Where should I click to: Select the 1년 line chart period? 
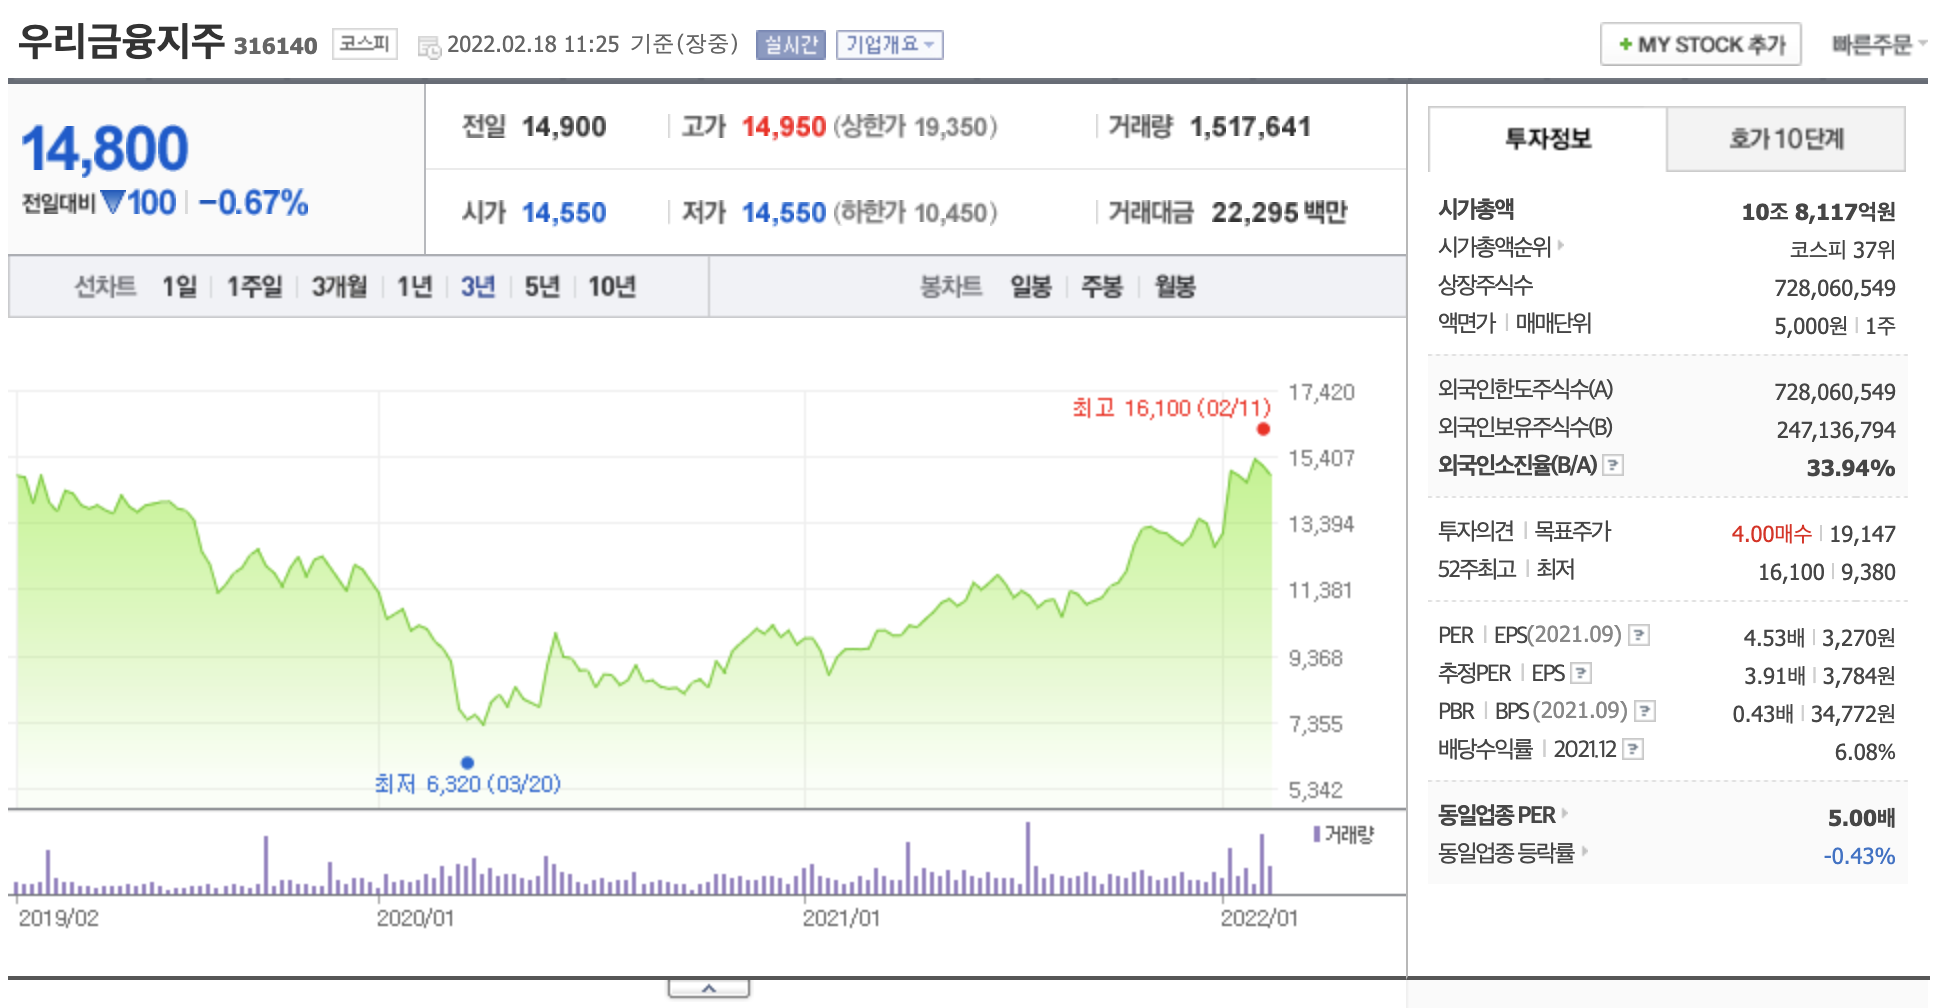pos(415,287)
